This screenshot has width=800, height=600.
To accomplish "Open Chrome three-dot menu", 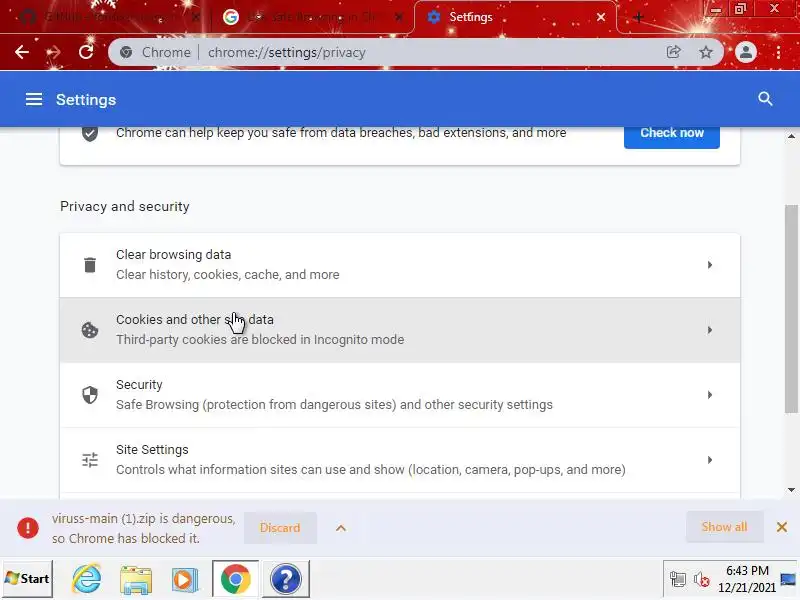I will tap(778, 52).
